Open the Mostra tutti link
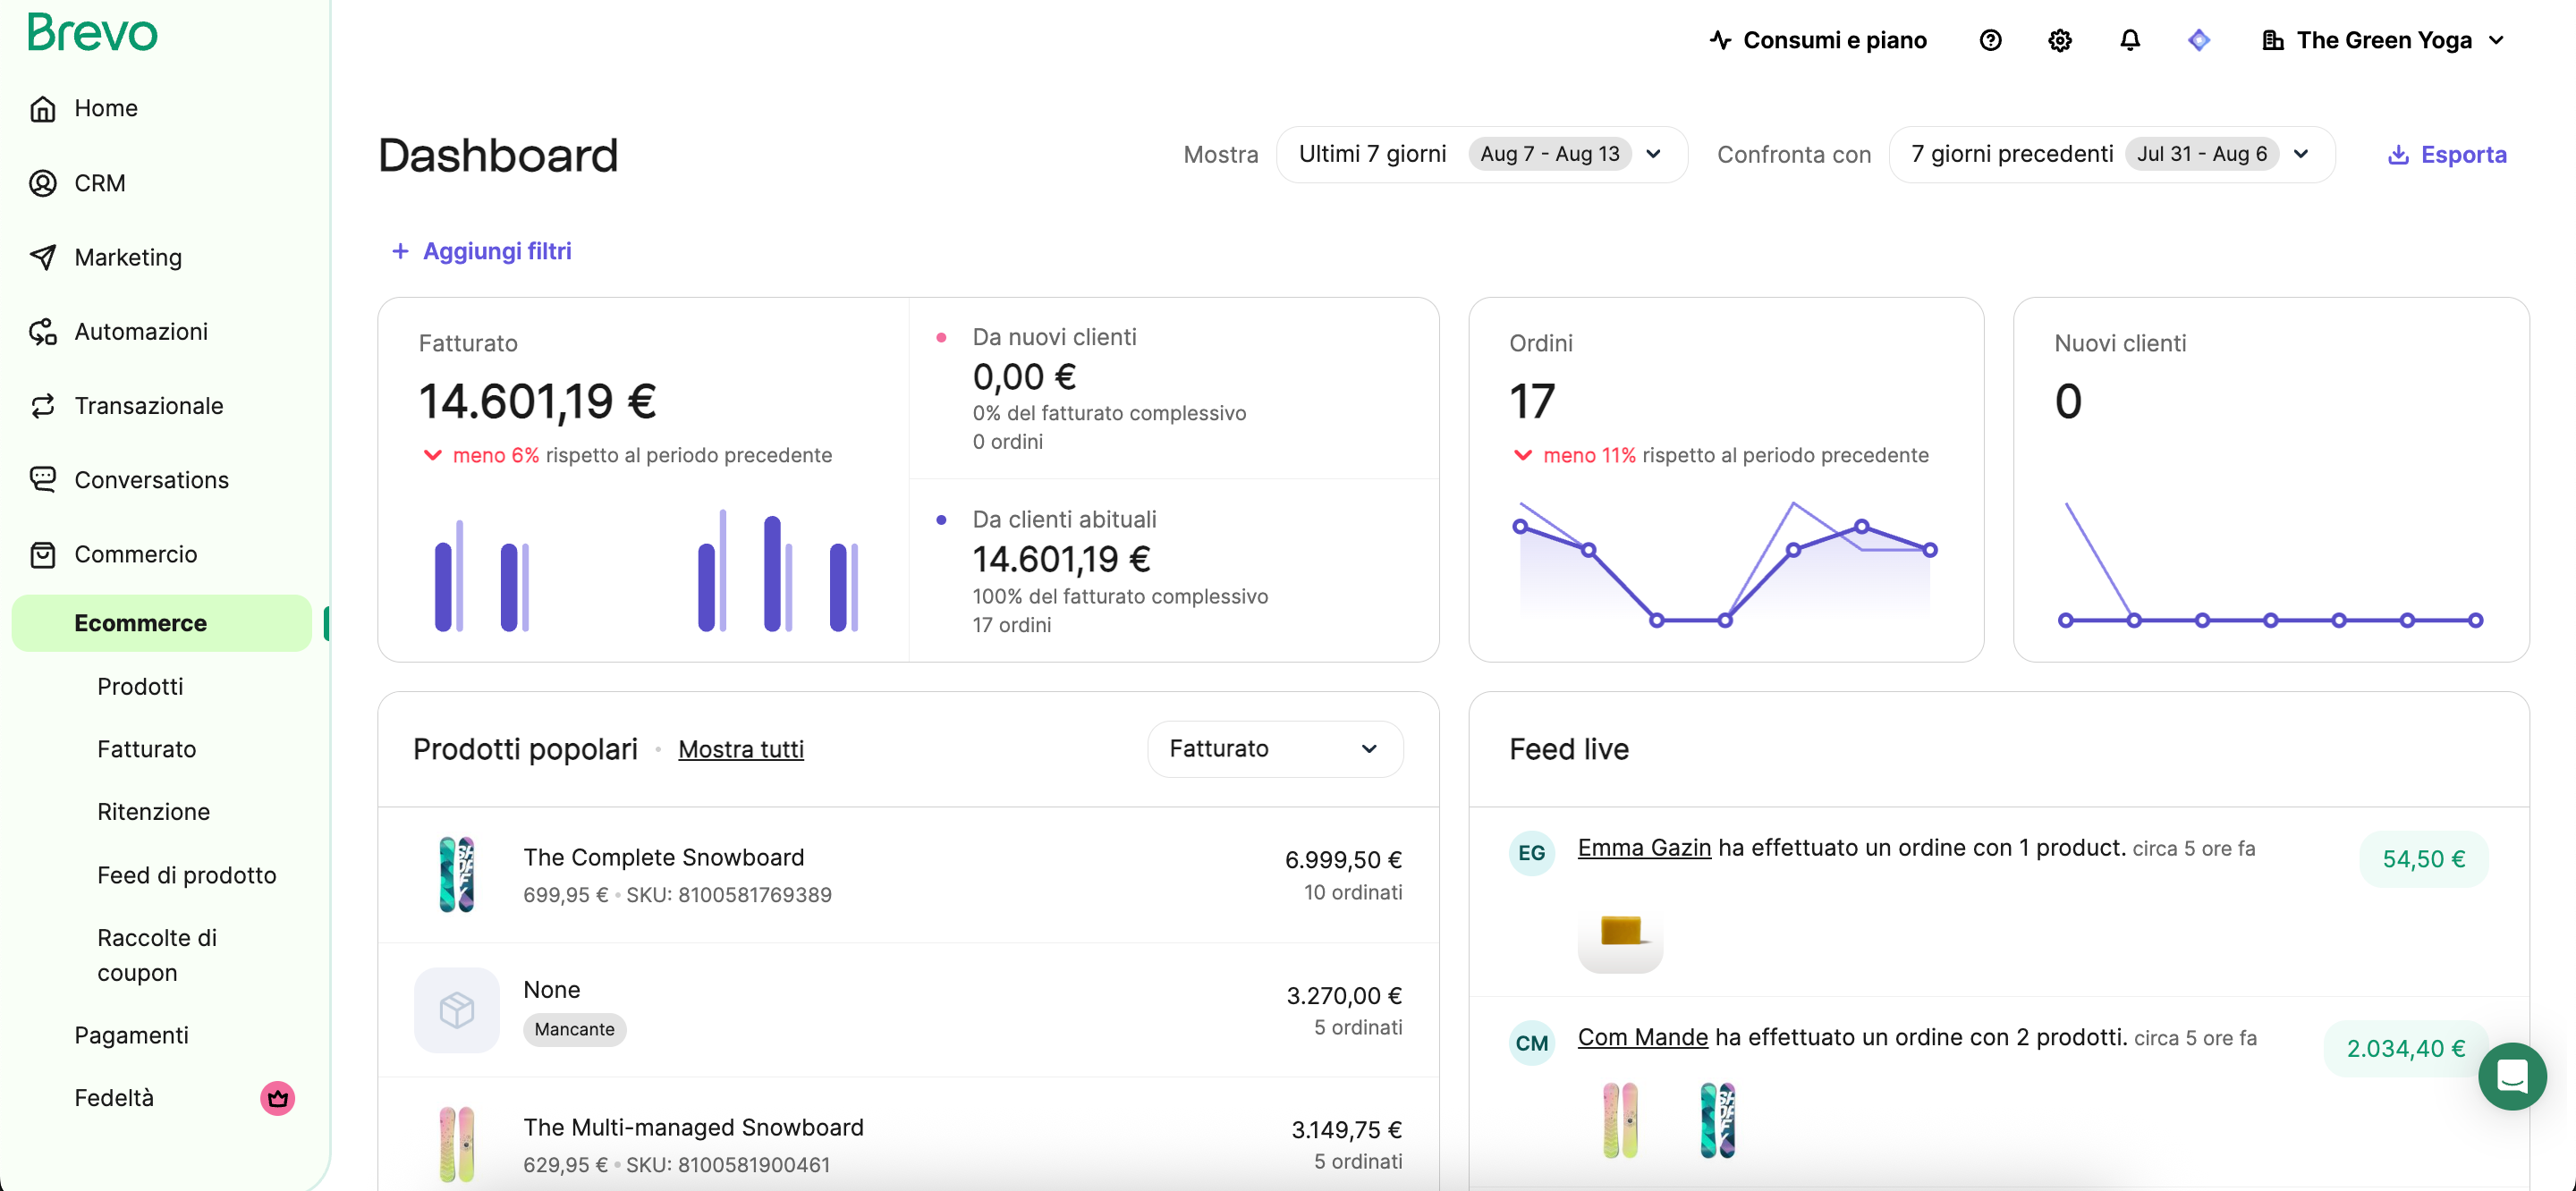The image size is (2576, 1191). pyautogui.click(x=740, y=749)
